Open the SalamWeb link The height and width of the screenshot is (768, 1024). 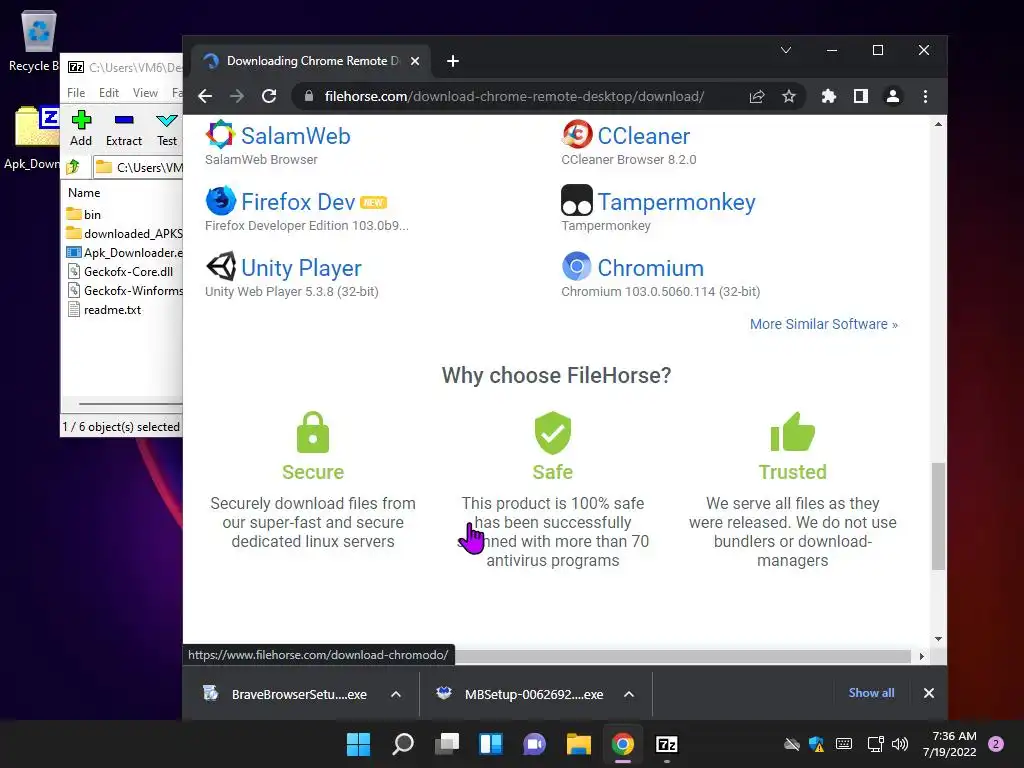[x=296, y=136]
